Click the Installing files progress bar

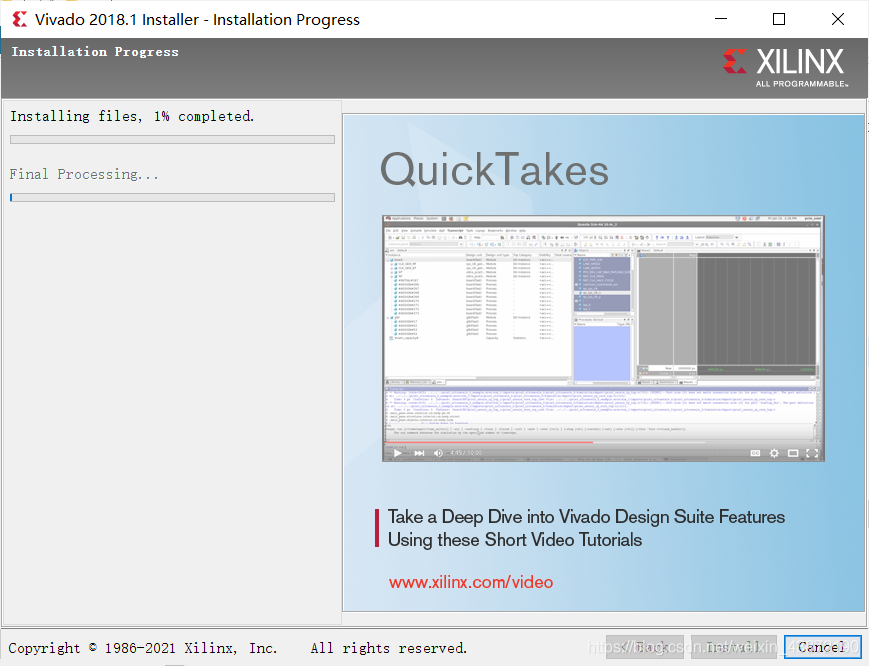click(x=172, y=140)
